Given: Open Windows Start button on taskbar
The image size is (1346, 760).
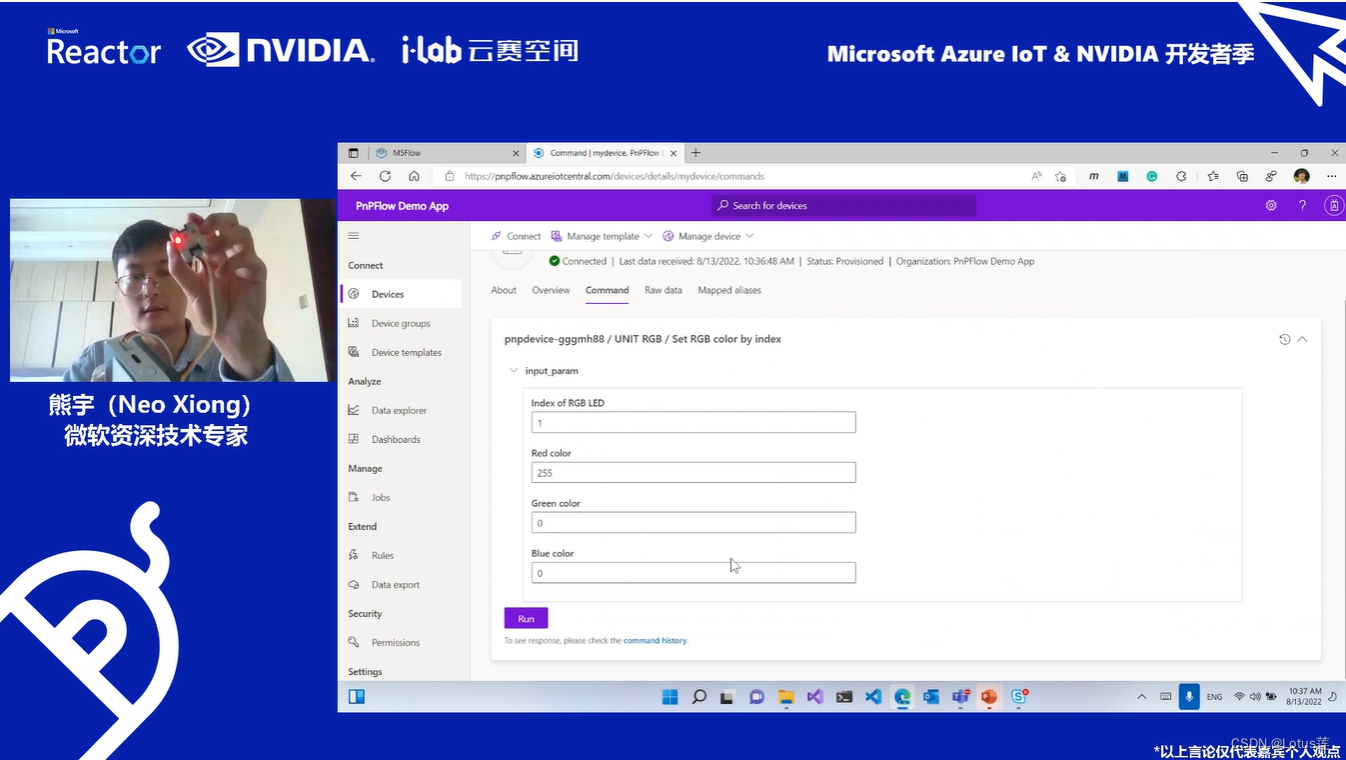Looking at the screenshot, I should click(670, 697).
